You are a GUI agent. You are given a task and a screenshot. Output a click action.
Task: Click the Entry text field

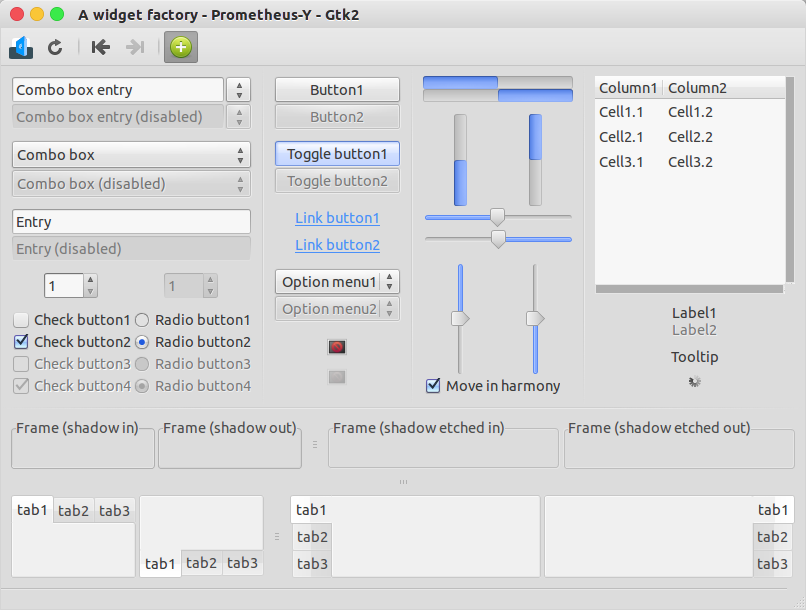(x=131, y=222)
